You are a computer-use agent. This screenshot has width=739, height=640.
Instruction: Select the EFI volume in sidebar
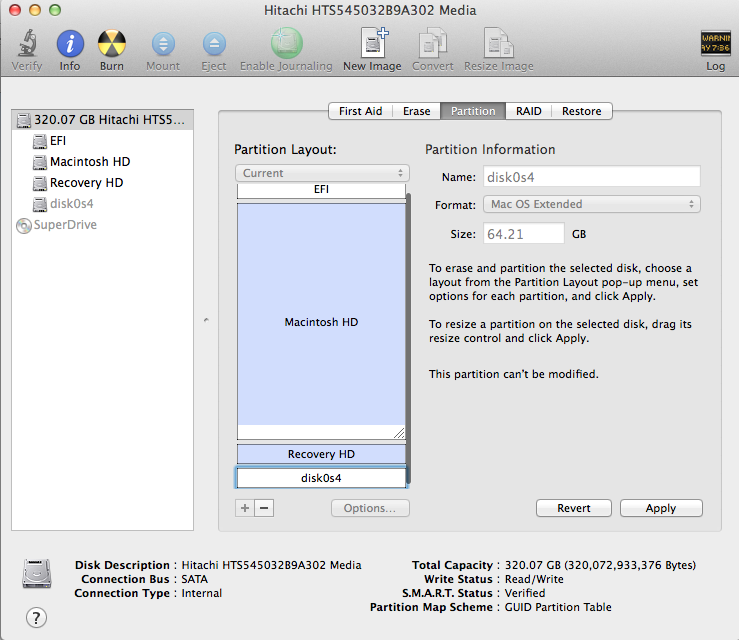tap(102, 141)
